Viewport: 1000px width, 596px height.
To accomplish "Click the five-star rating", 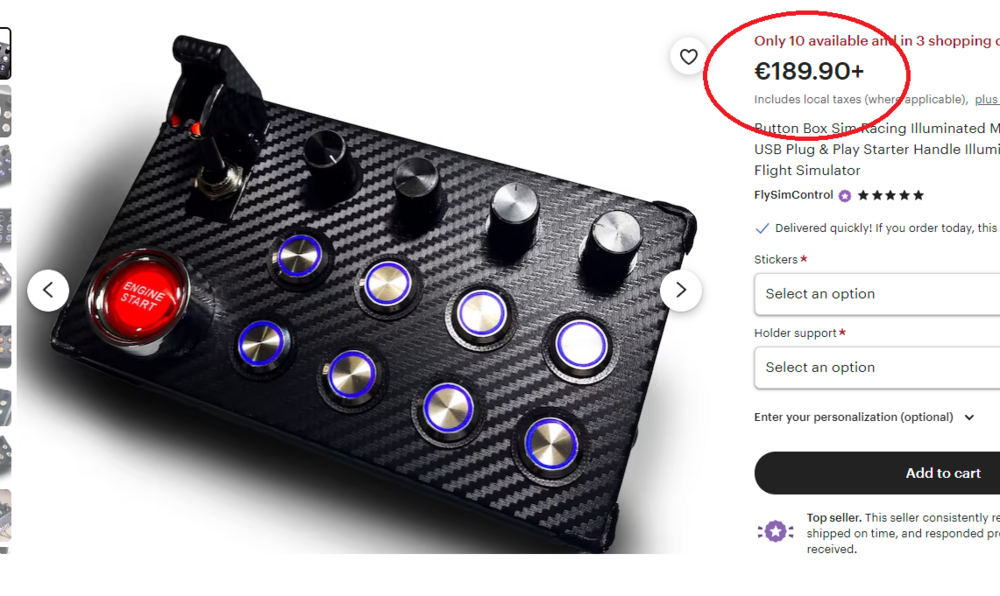I will [891, 196].
